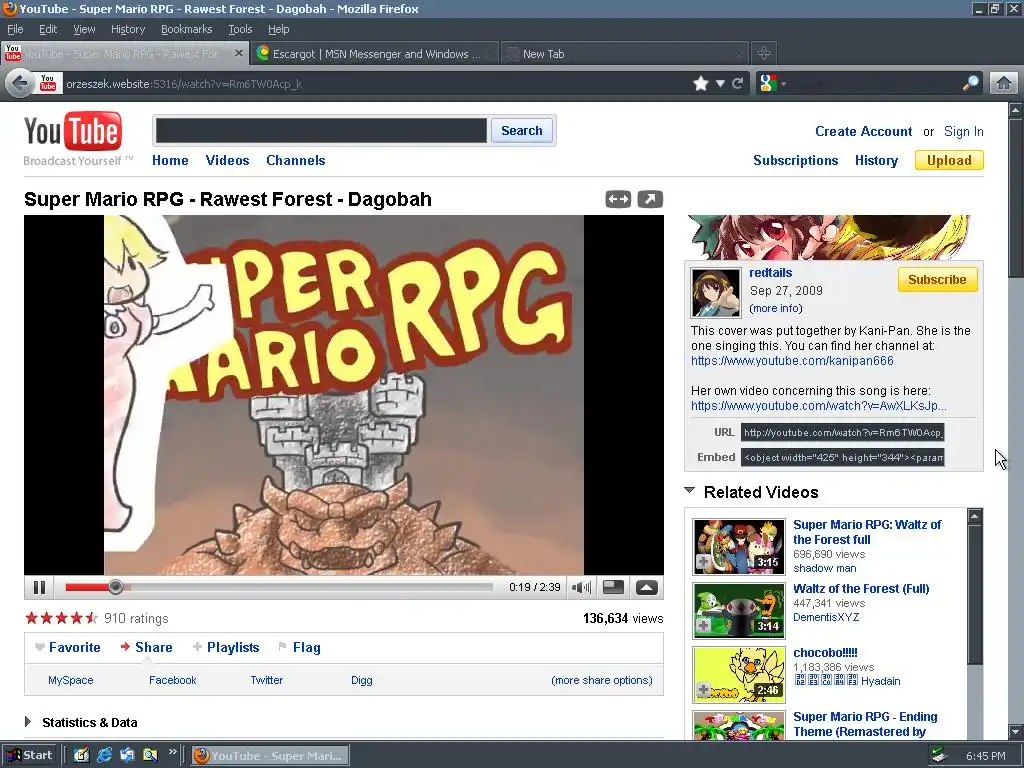Open the YouTube History link

pos(876,161)
